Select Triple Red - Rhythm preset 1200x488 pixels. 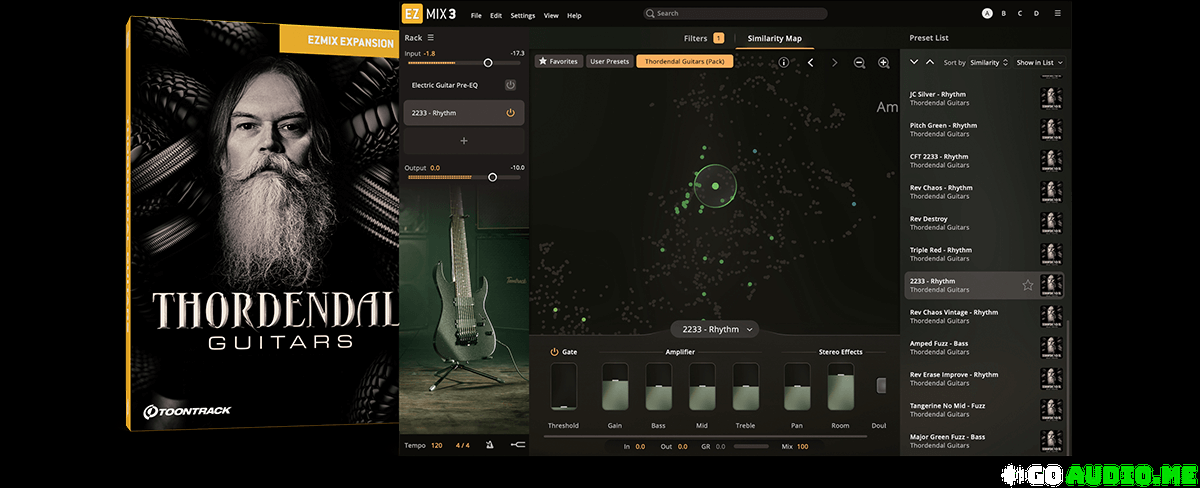click(x=985, y=254)
